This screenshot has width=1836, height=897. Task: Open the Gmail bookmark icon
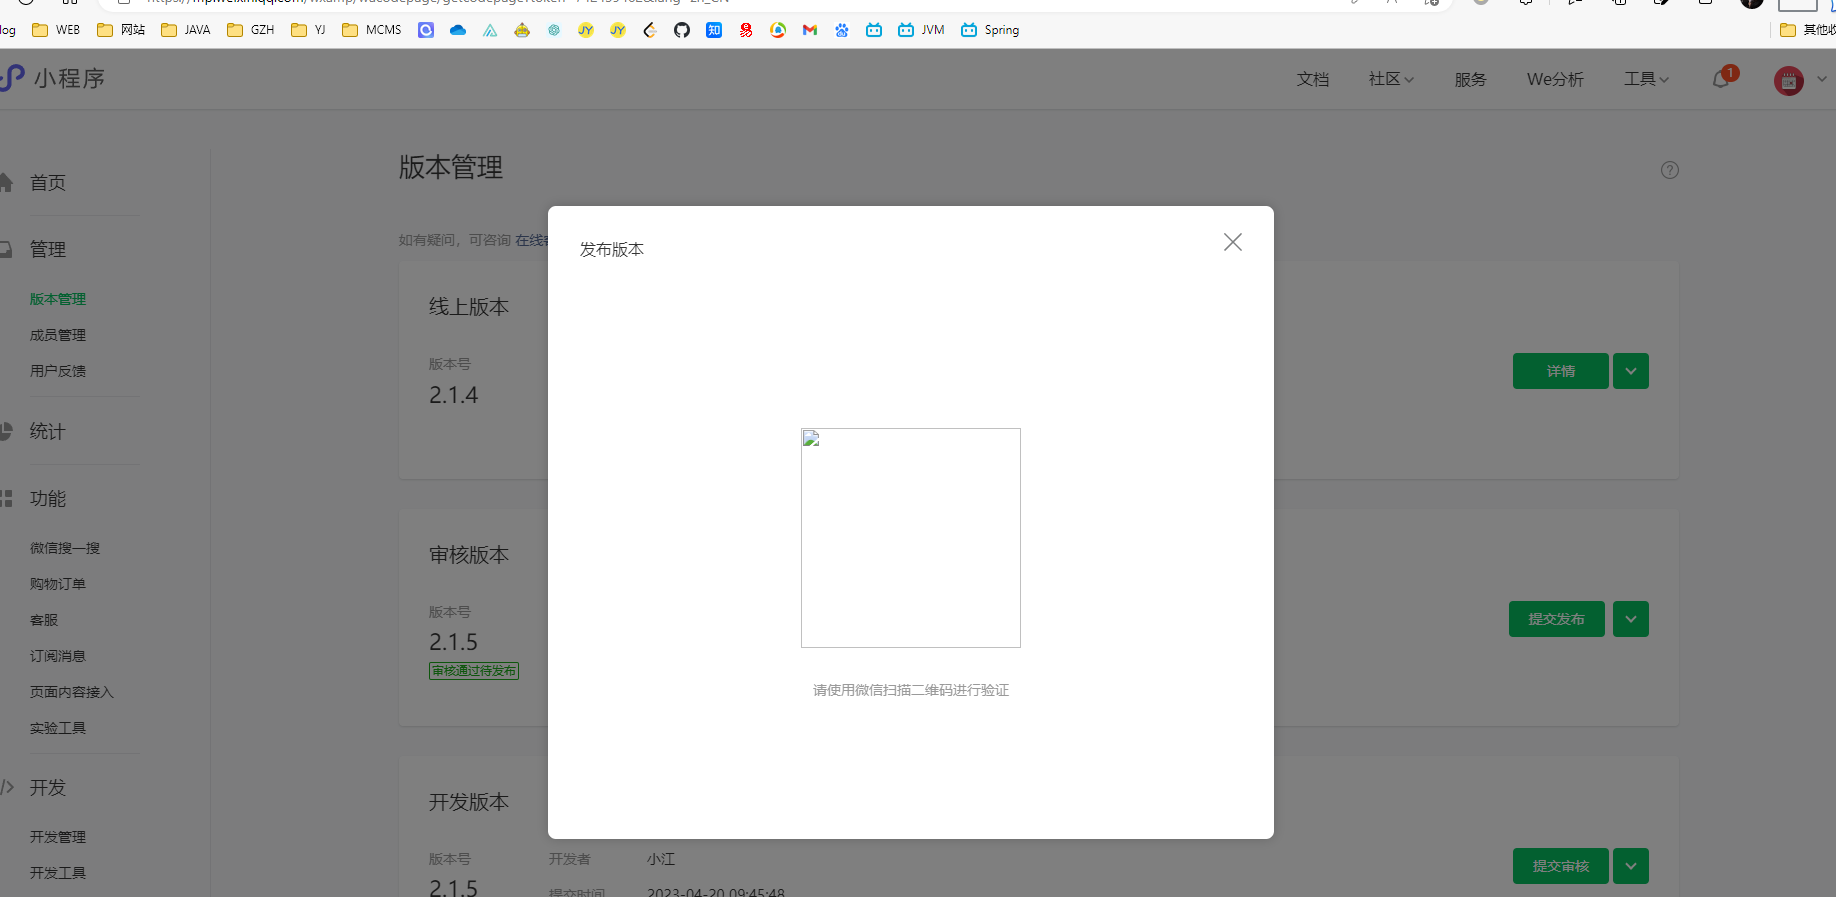810,30
